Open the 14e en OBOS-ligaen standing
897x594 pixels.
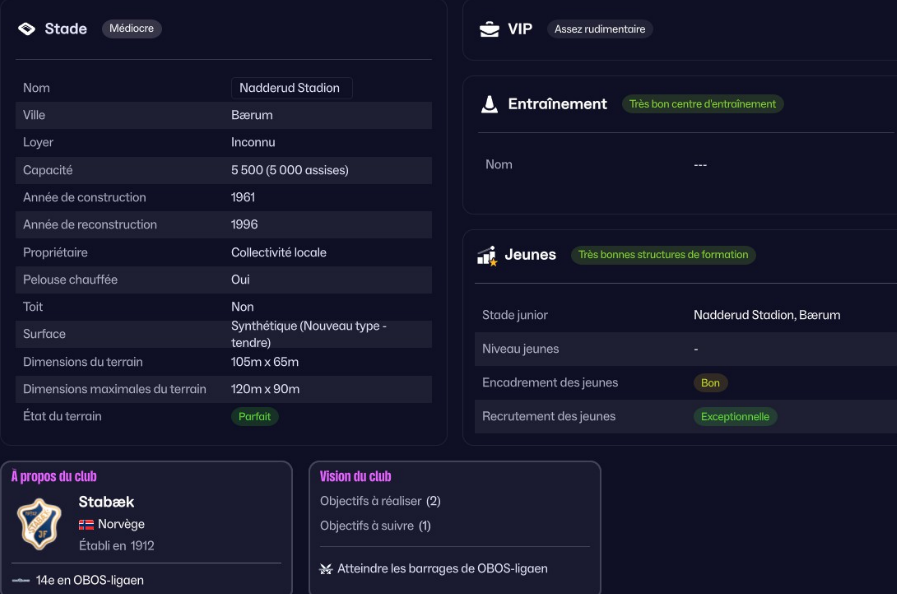click(89, 580)
